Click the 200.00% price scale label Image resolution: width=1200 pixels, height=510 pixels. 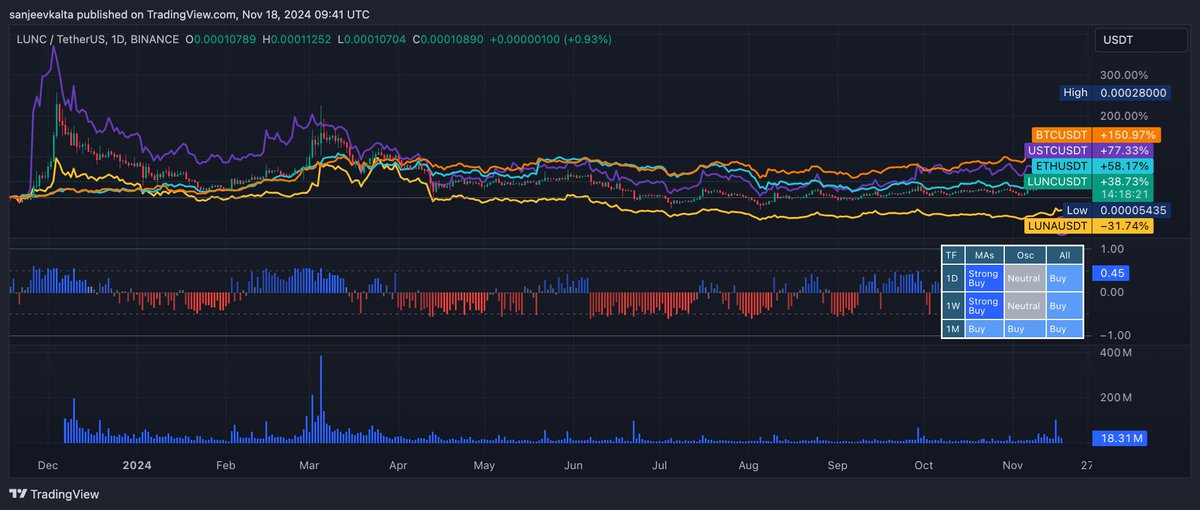click(1123, 116)
